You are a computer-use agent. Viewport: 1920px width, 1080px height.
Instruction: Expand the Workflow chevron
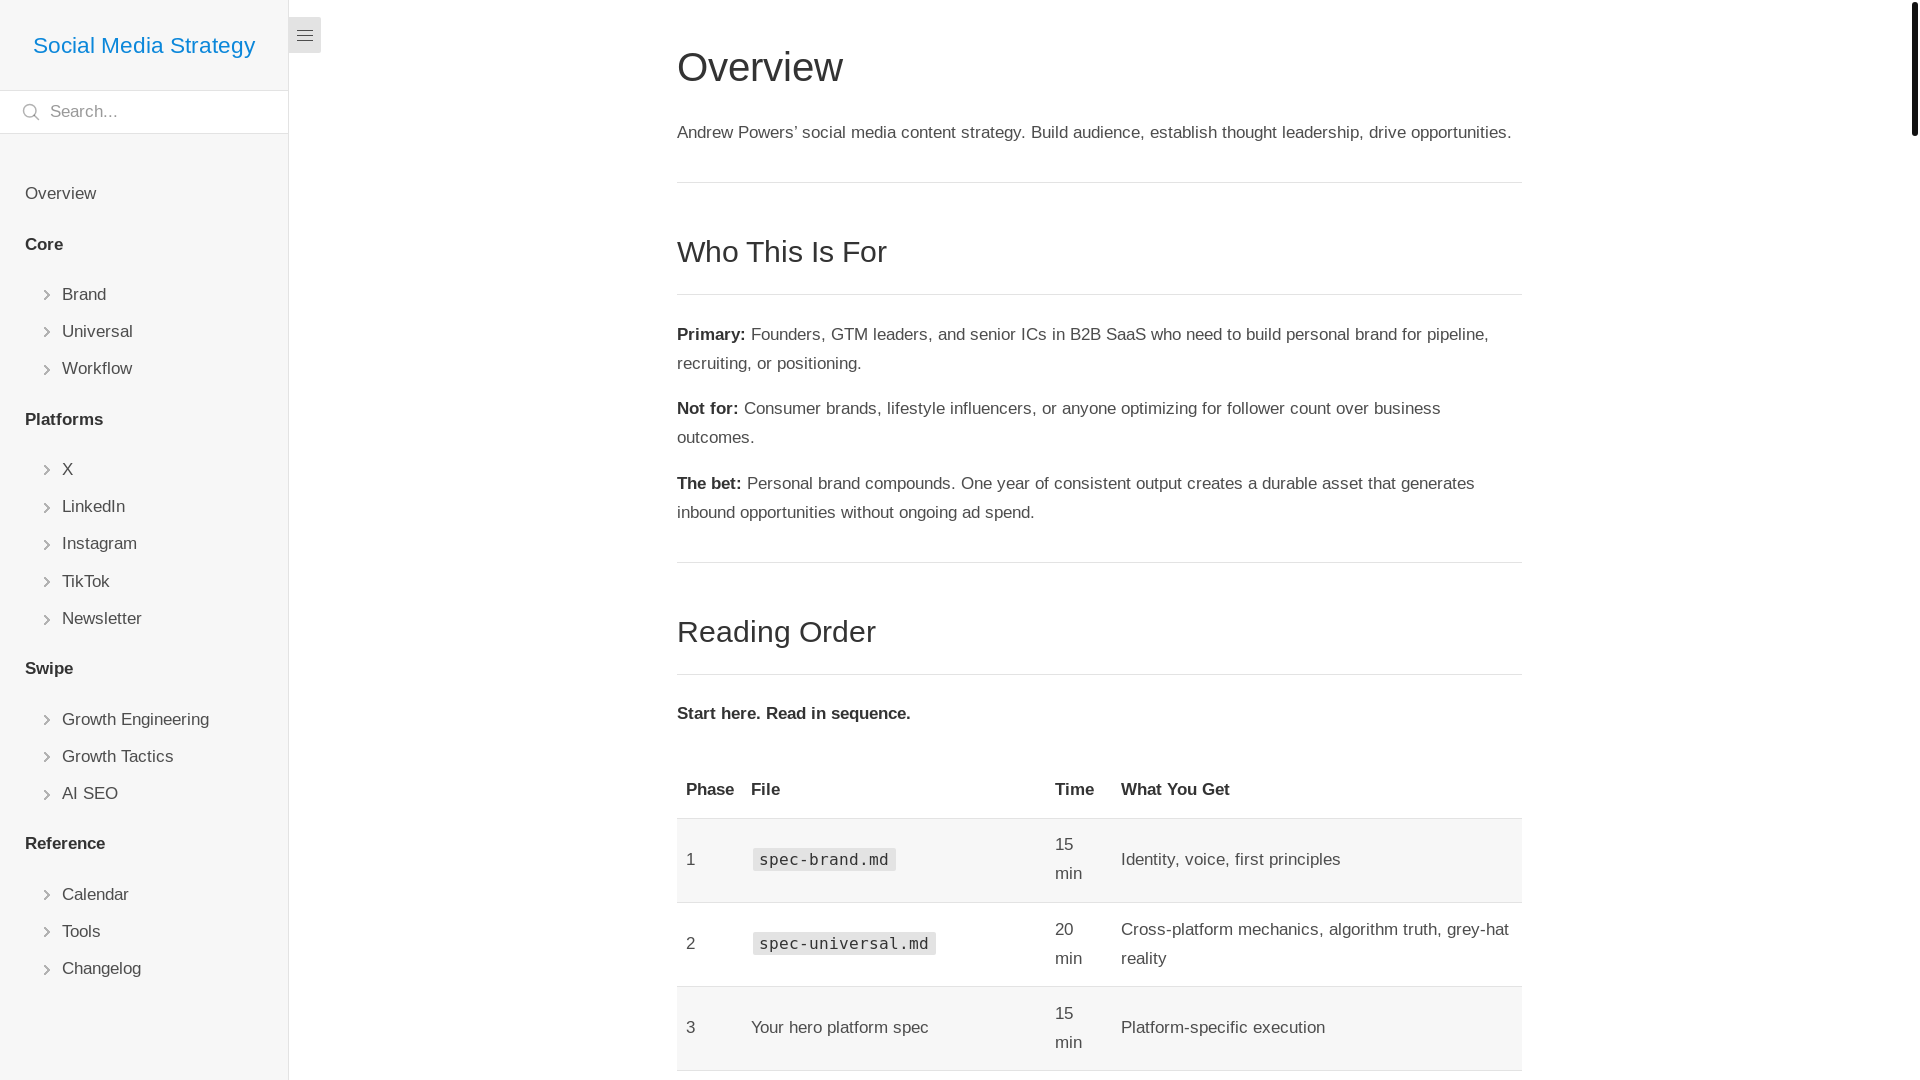tap(47, 369)
